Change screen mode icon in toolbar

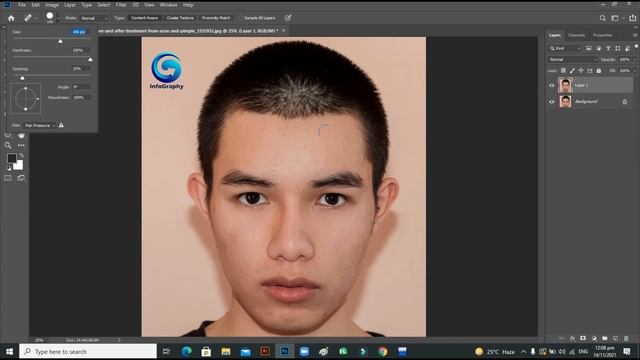tap(21, 178)
